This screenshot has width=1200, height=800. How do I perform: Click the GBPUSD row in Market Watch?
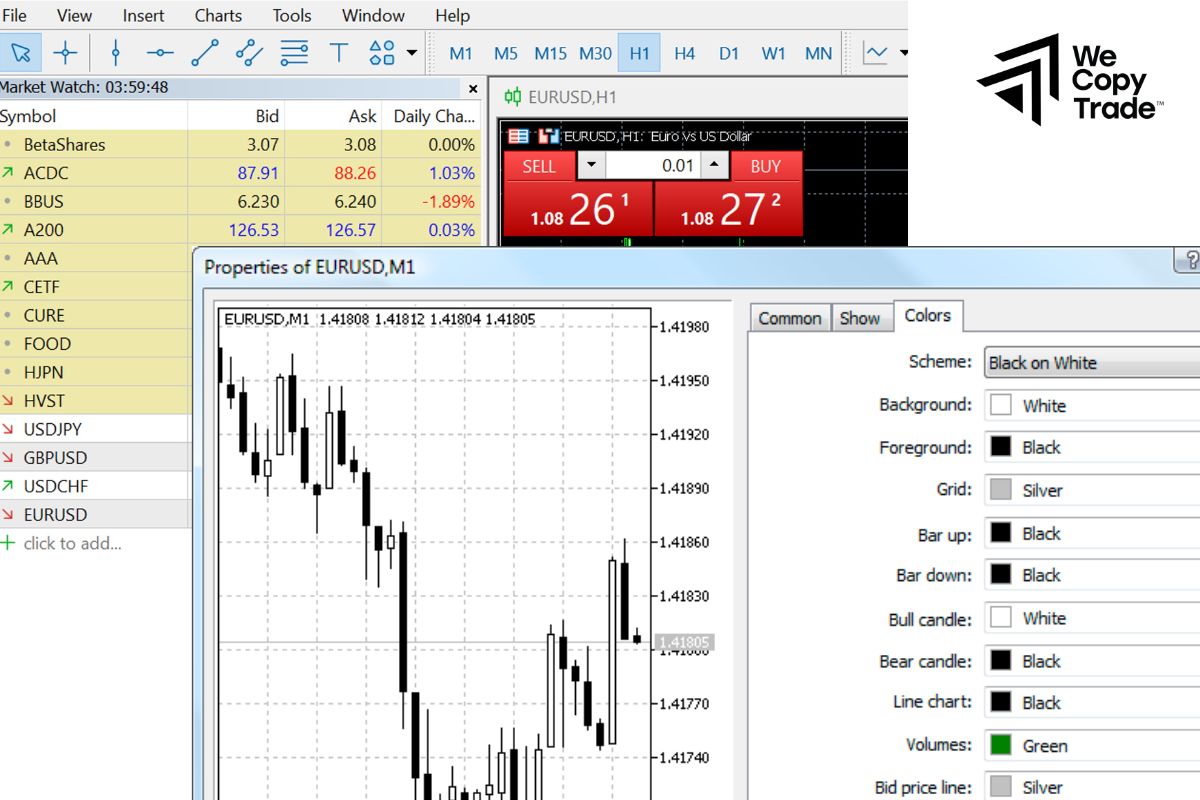(x=56, y=458)
